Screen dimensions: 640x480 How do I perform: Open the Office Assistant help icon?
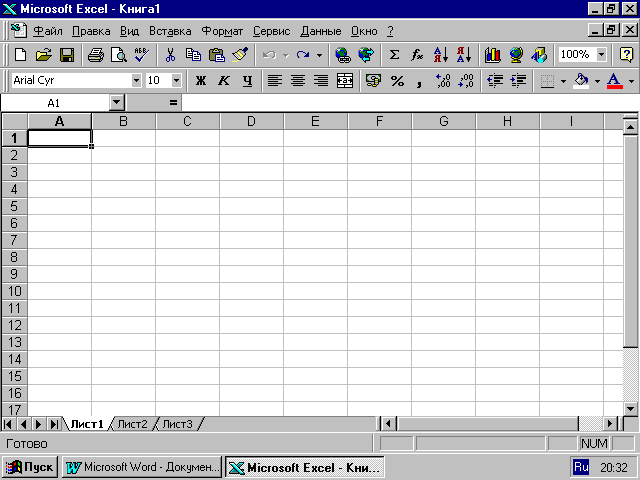(626, 55)
